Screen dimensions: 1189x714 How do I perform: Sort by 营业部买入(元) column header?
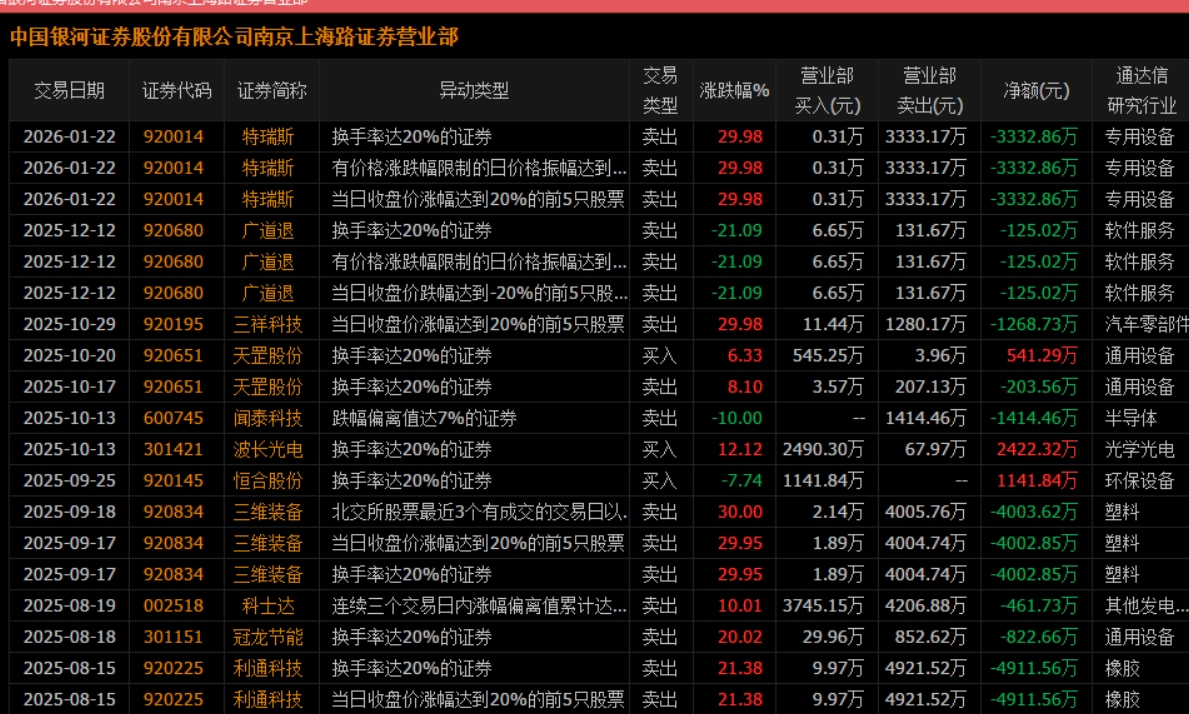827,91
